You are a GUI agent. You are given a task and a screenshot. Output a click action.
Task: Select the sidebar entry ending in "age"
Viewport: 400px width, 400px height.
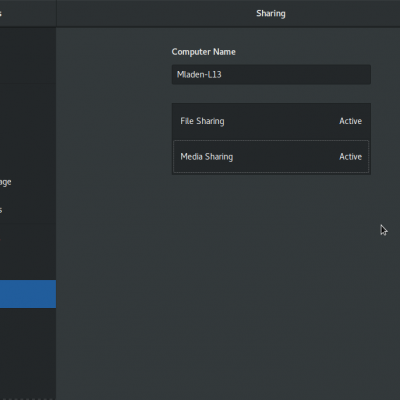28,182
